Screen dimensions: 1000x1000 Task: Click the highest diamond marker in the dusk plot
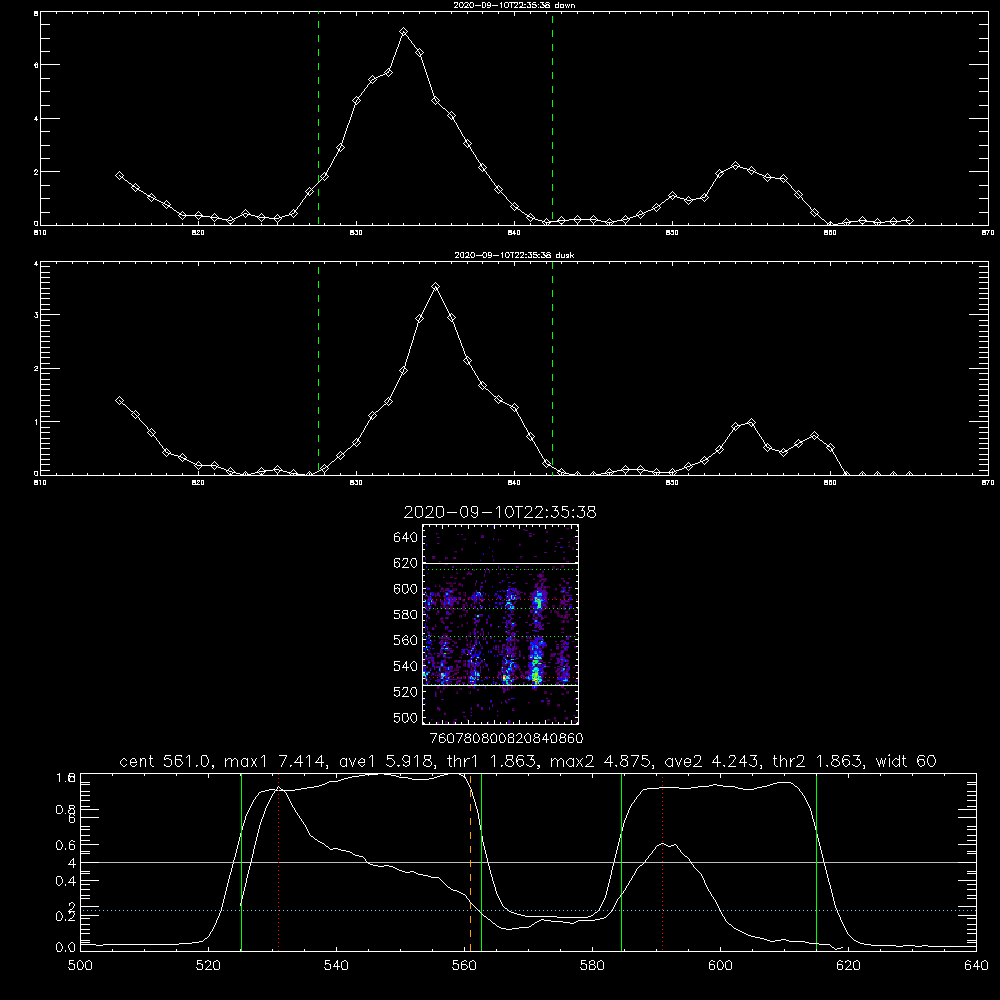pyautogui.click(x=436, y=287)
